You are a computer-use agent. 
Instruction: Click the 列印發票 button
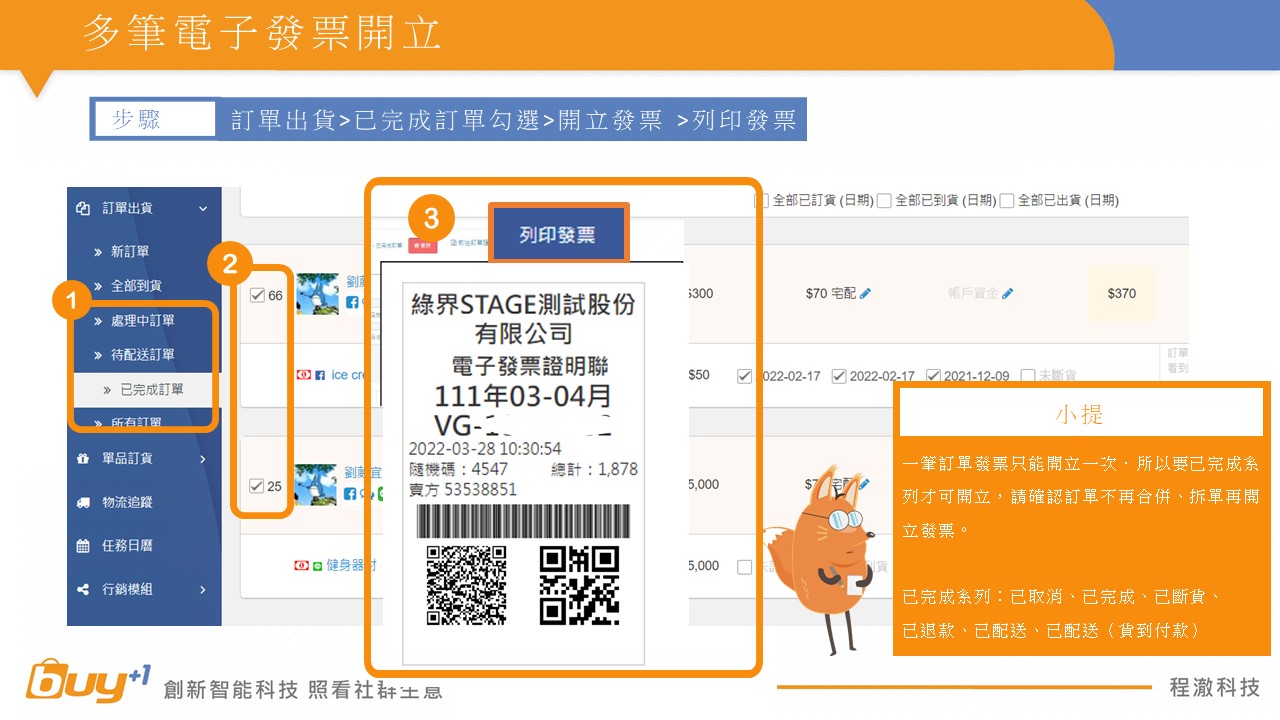click(x=557, y=235)
